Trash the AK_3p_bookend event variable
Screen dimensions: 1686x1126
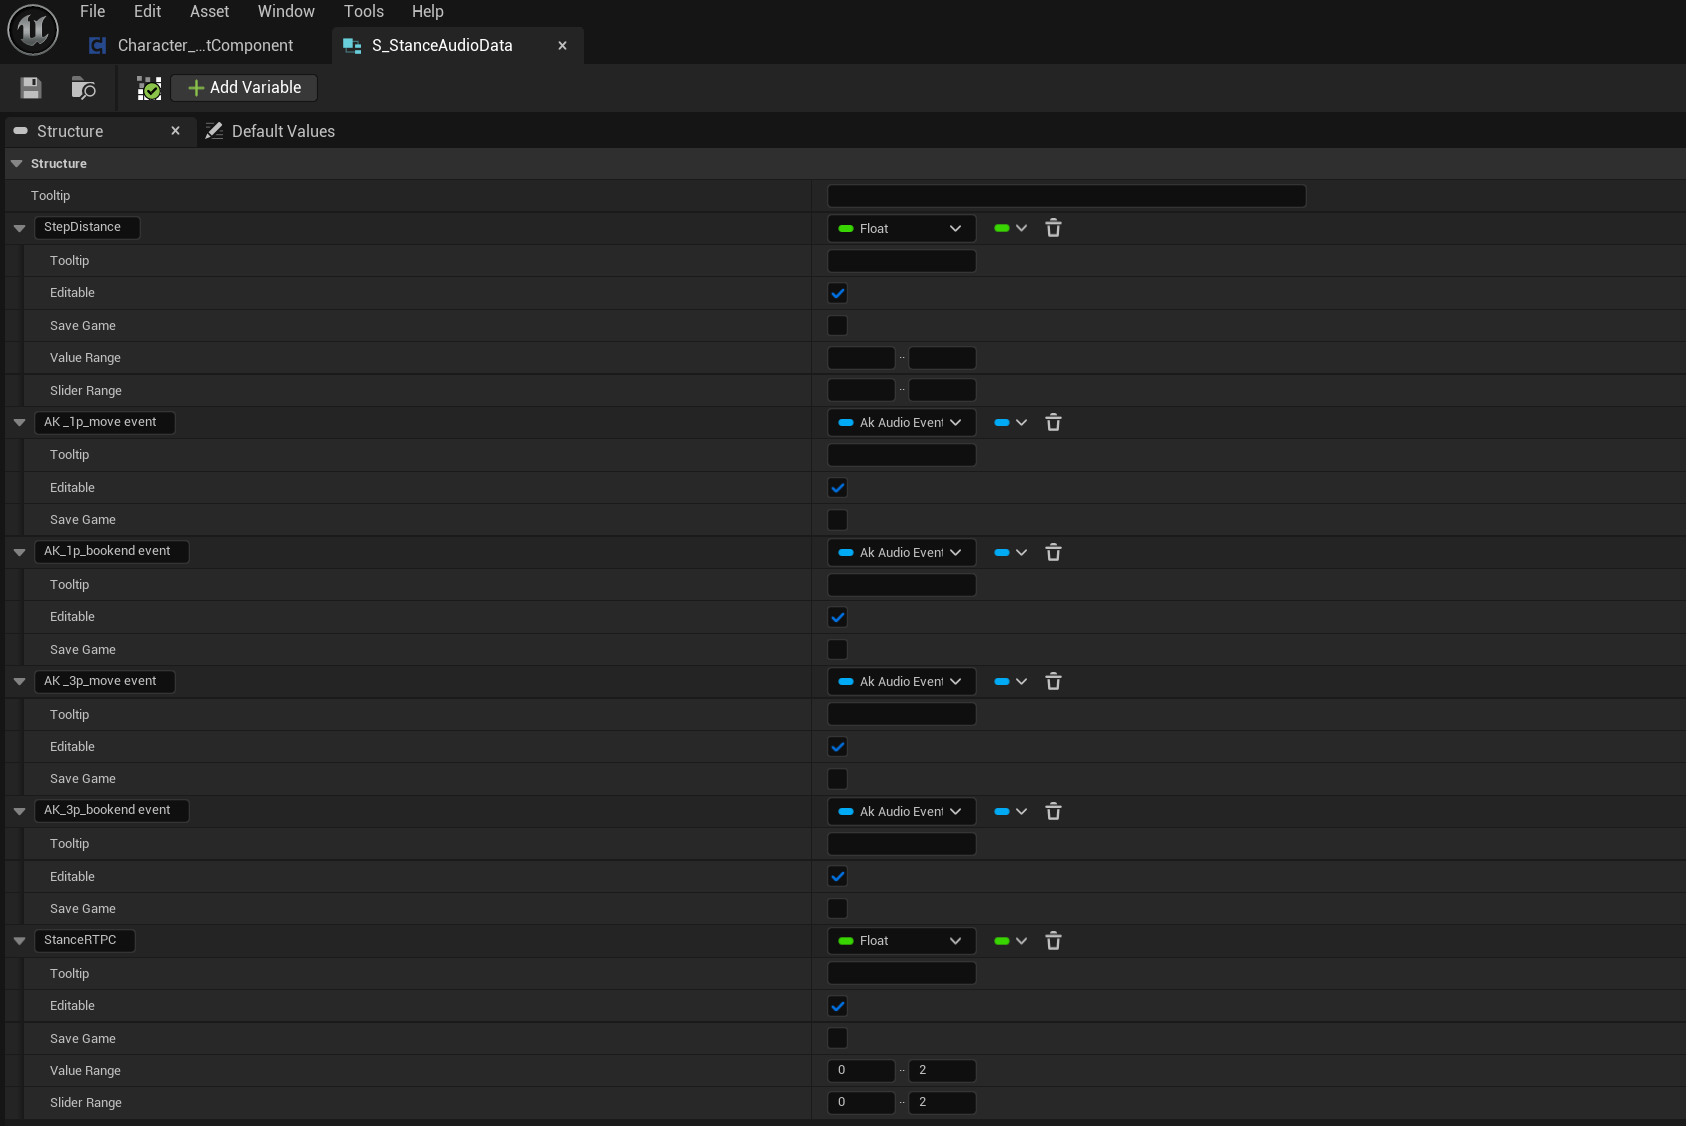tap(1053, 811)
